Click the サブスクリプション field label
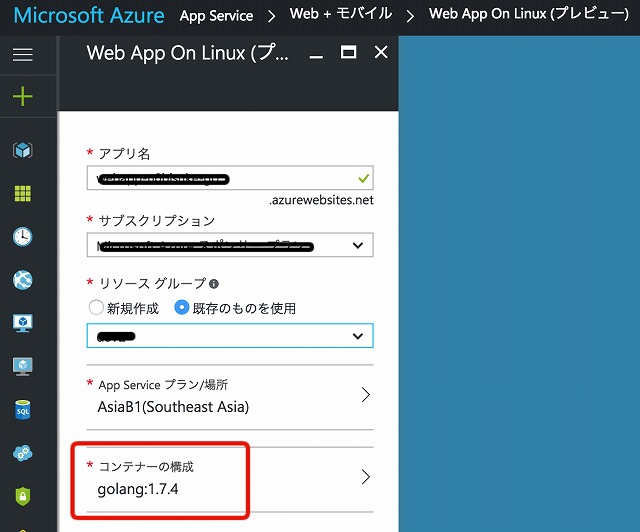 [x=157, y=221]
